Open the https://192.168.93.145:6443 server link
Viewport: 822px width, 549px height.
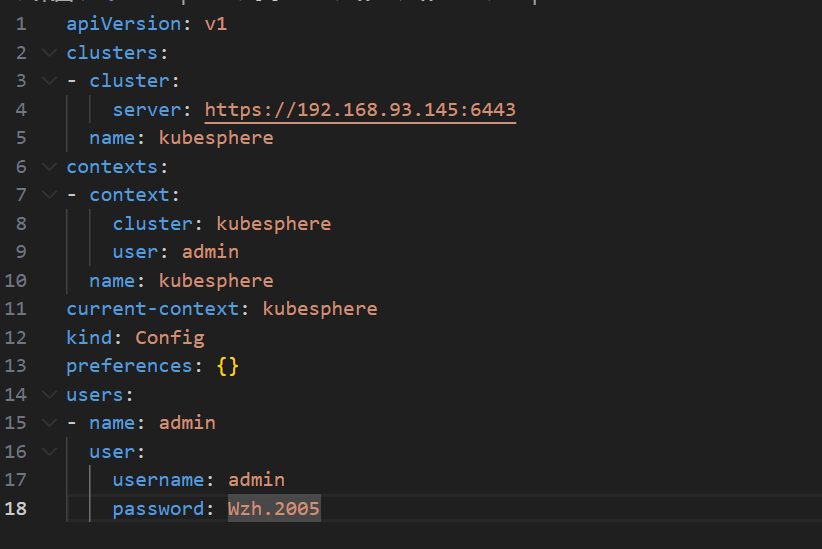[360, 110]
